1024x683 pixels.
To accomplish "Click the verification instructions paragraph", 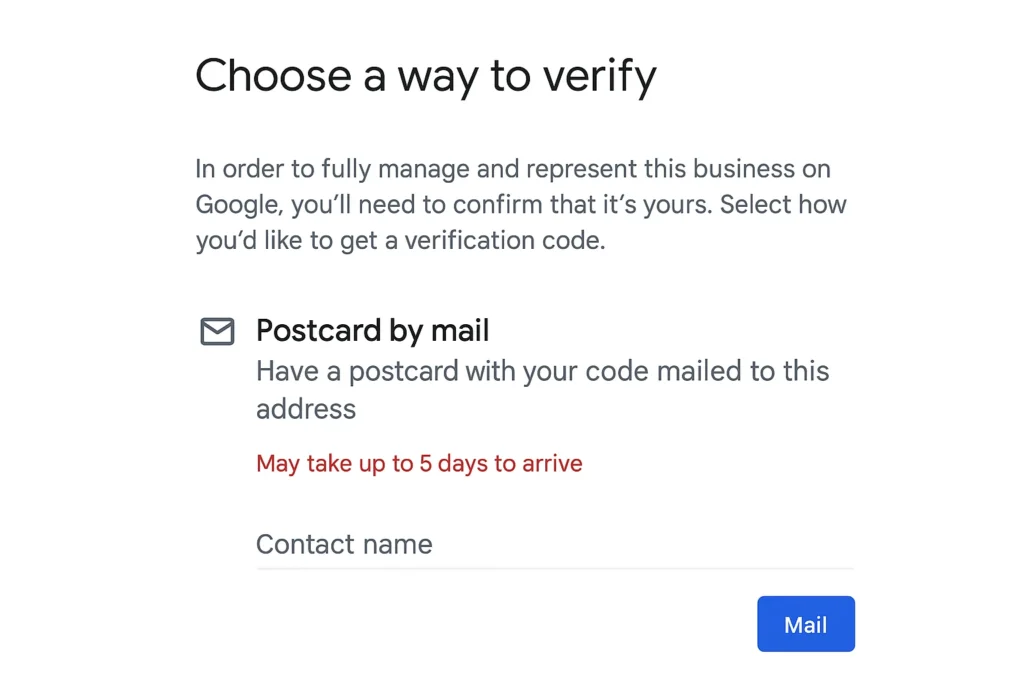I will click(x=520, y=204).
